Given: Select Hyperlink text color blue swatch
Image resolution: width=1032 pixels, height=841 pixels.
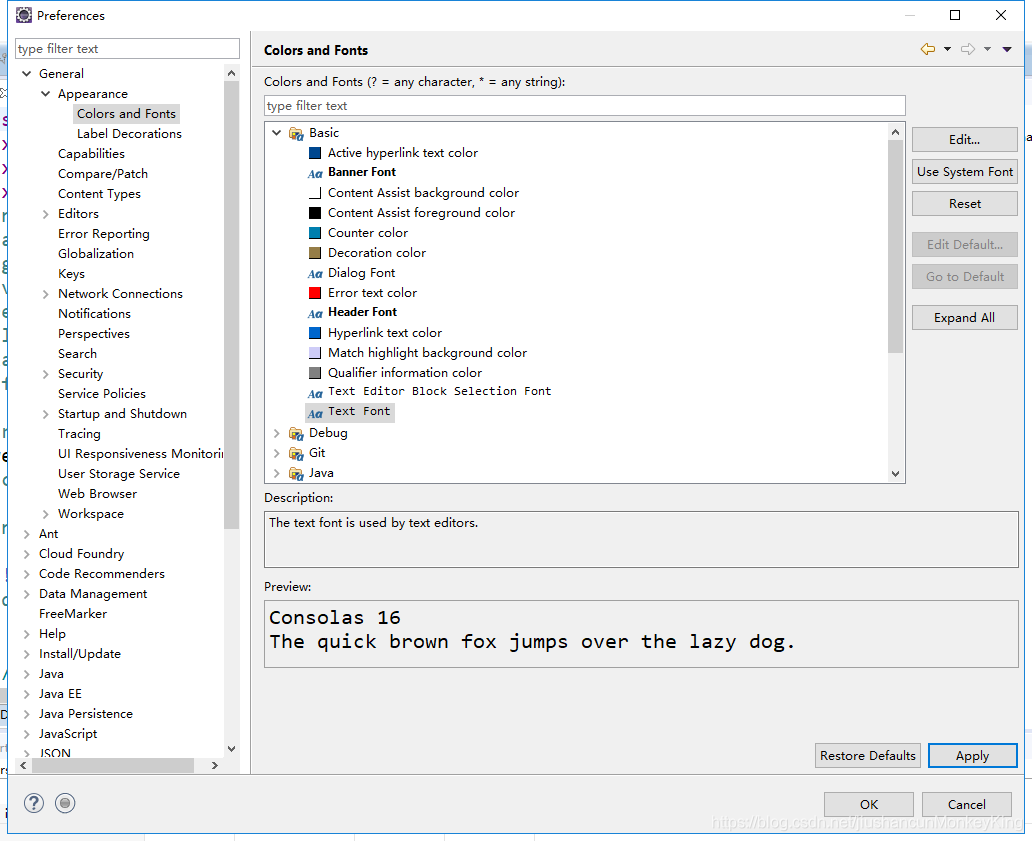Looking at the screenshot, I should [315, 333].
